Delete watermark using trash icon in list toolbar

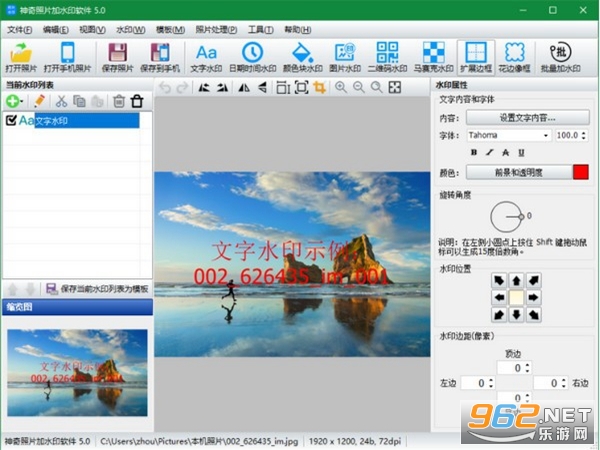click(119, 101)
